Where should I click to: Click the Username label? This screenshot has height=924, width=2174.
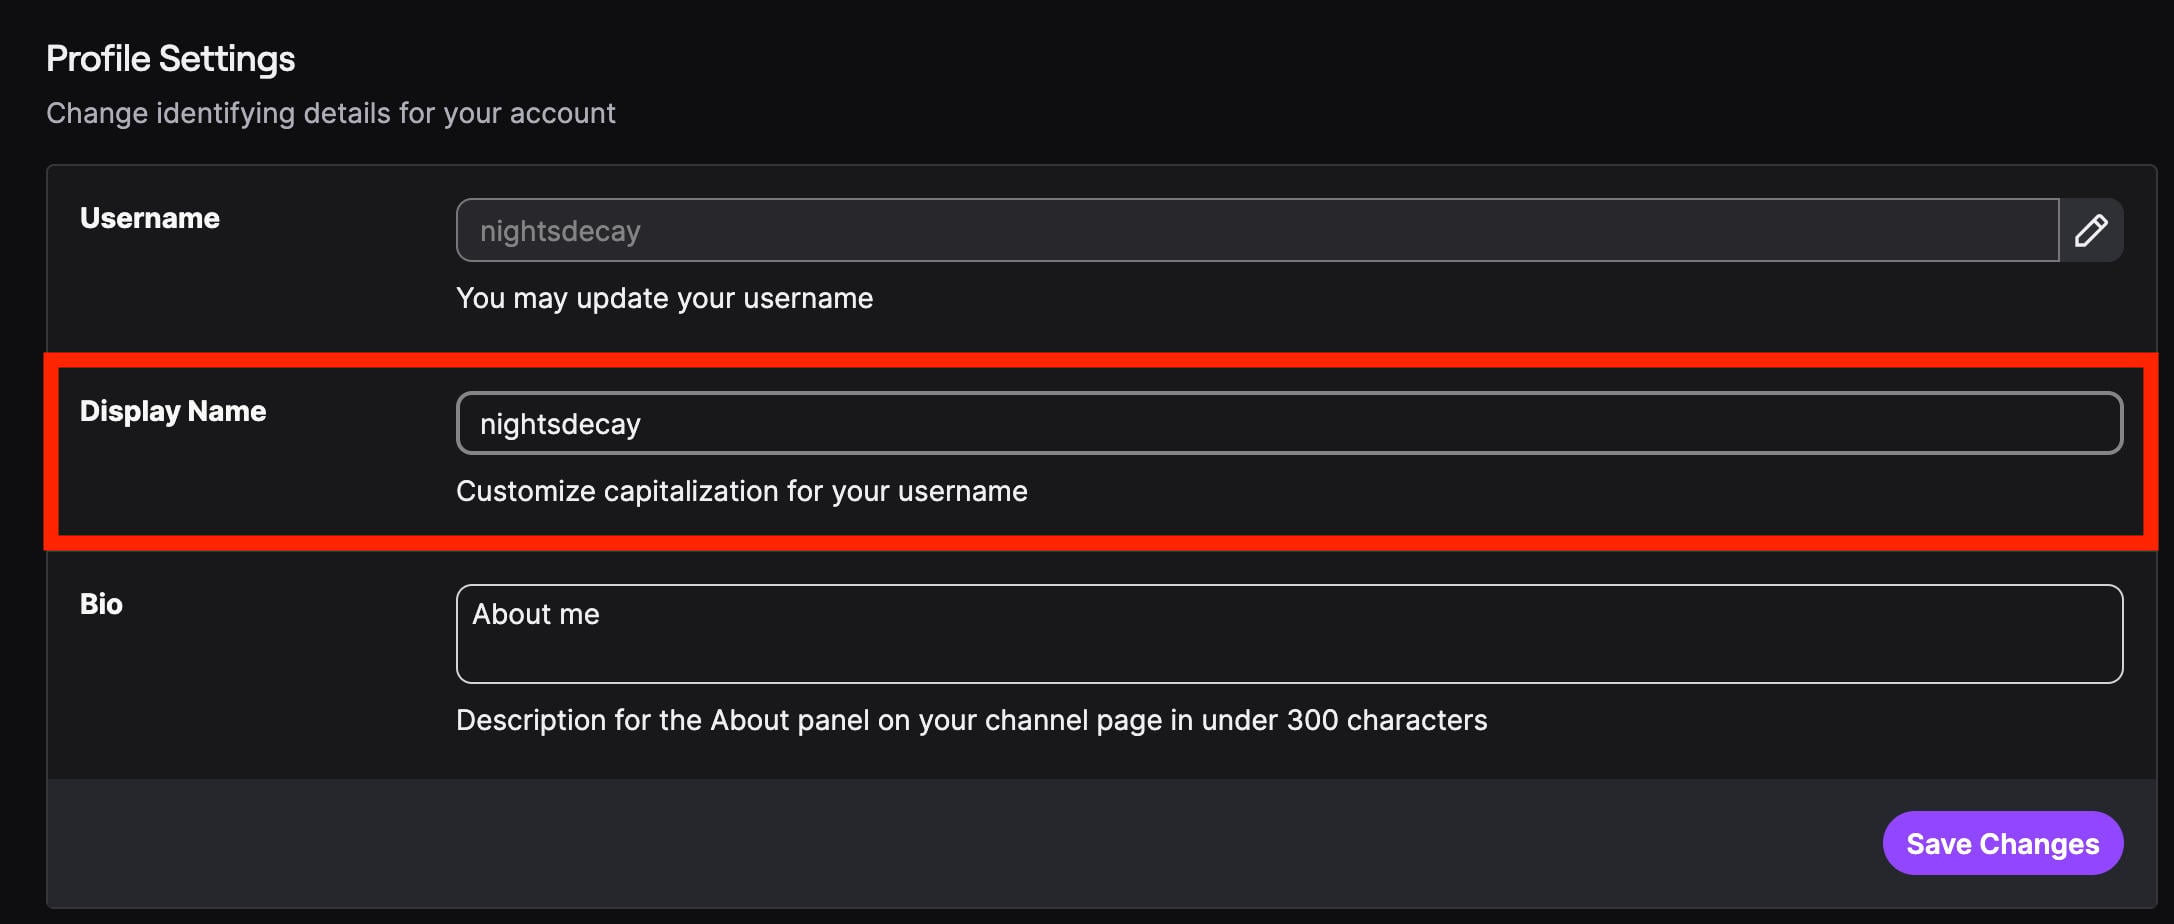150,218
